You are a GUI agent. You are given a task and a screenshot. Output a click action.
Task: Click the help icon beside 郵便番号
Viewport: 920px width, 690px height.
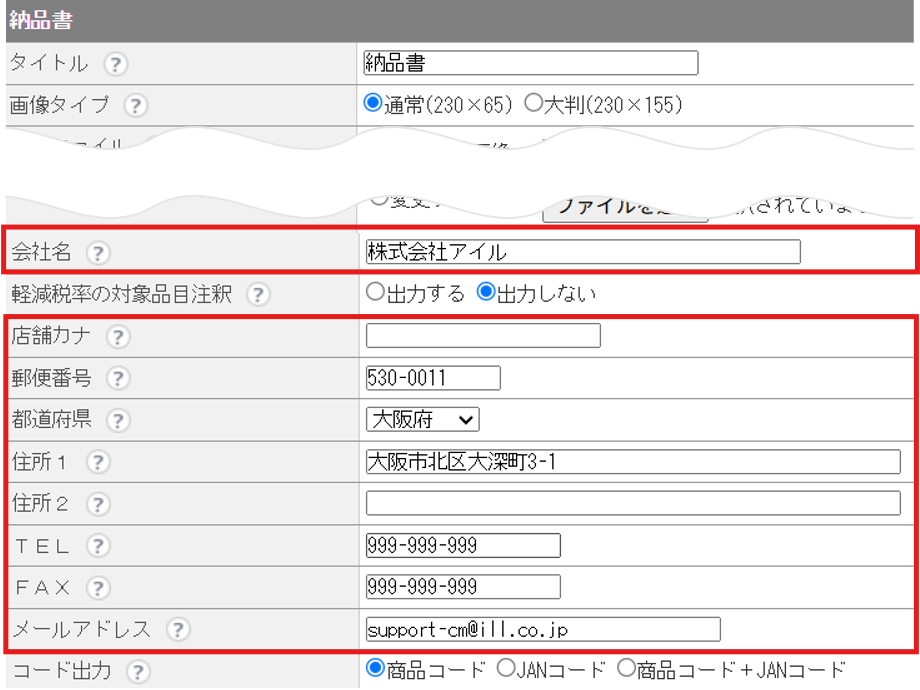(118, 378)
